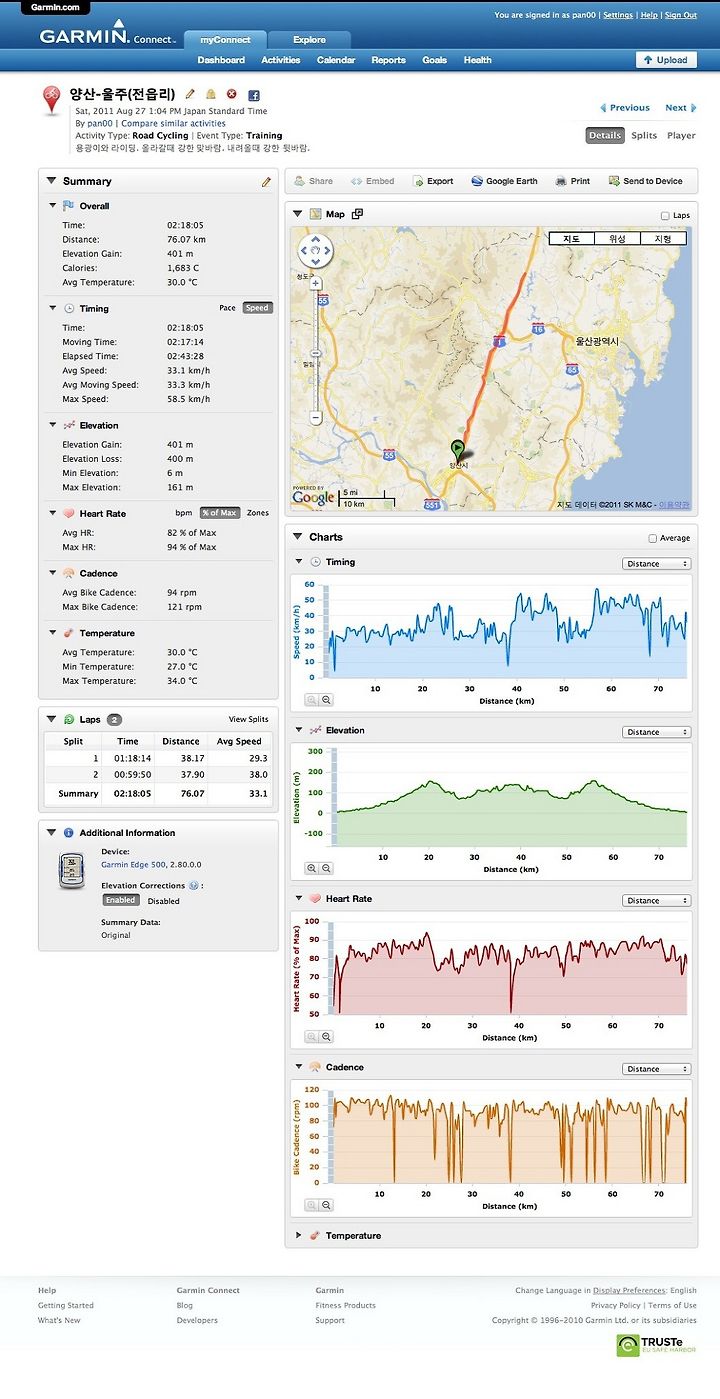The width and height of the screenshot is (720, 1399).
Task: Show heart rate in bpm
Action: [184, 513]
